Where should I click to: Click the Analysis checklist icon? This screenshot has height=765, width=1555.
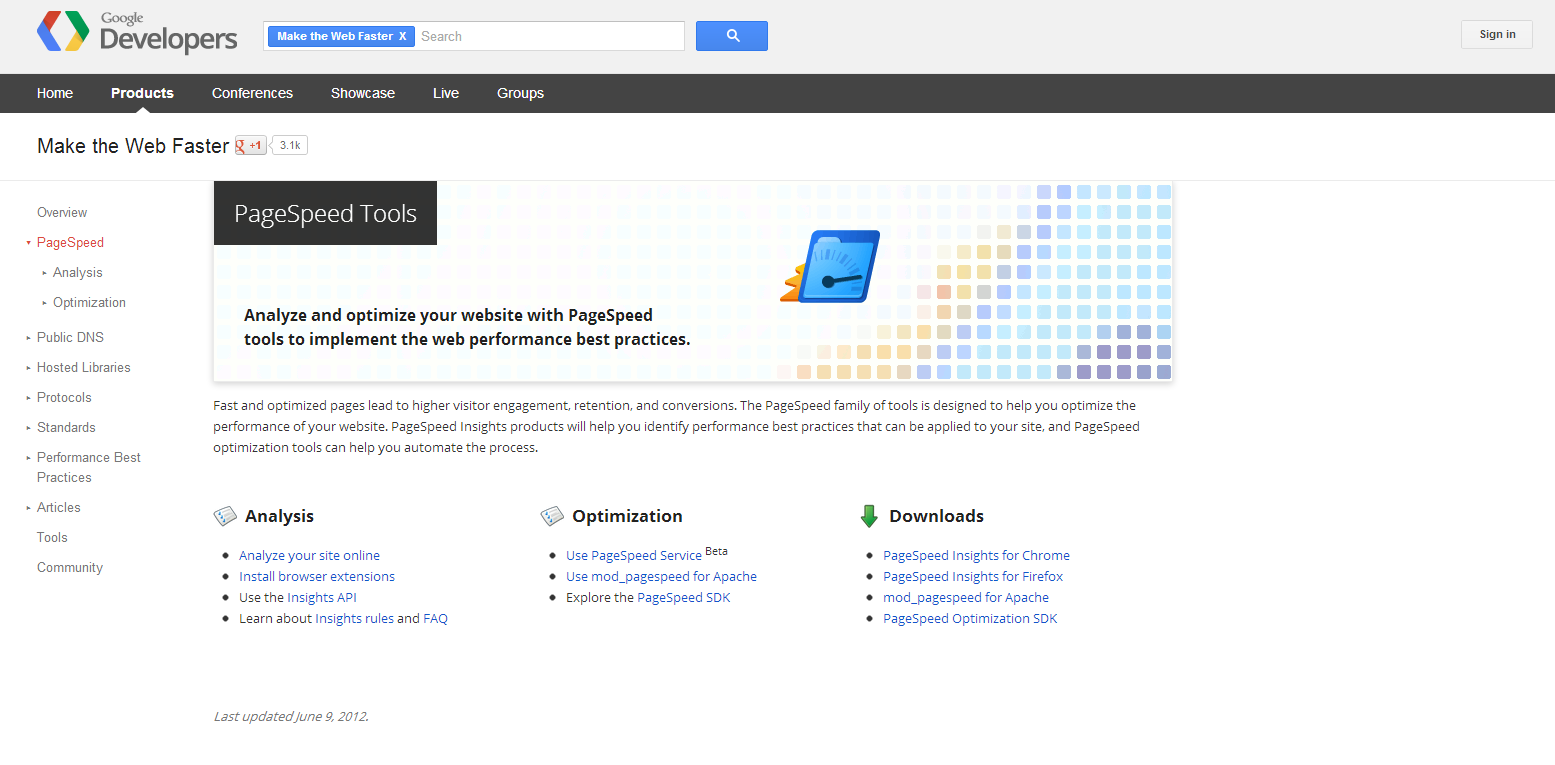click(x=225, y=516)
